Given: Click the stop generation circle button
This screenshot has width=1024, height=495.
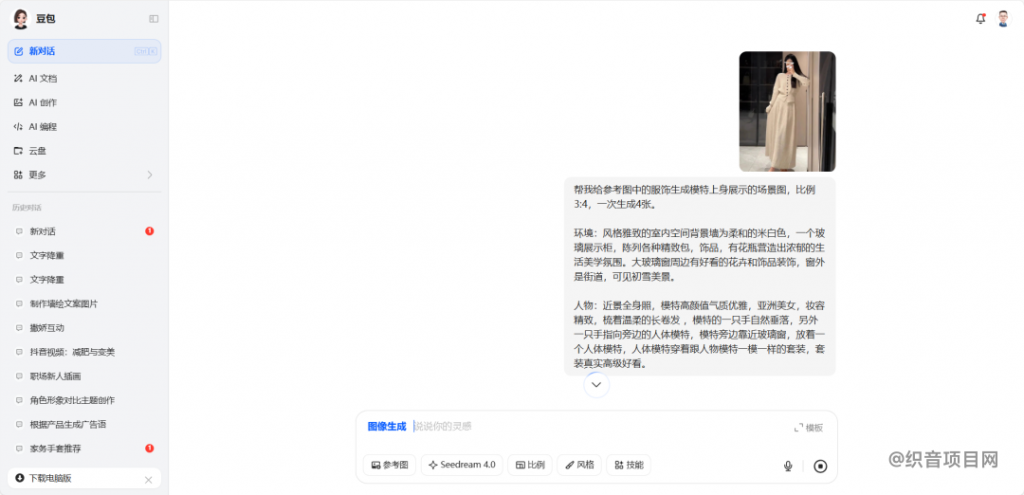Looking at the screenshot, I should click(820, 466).
